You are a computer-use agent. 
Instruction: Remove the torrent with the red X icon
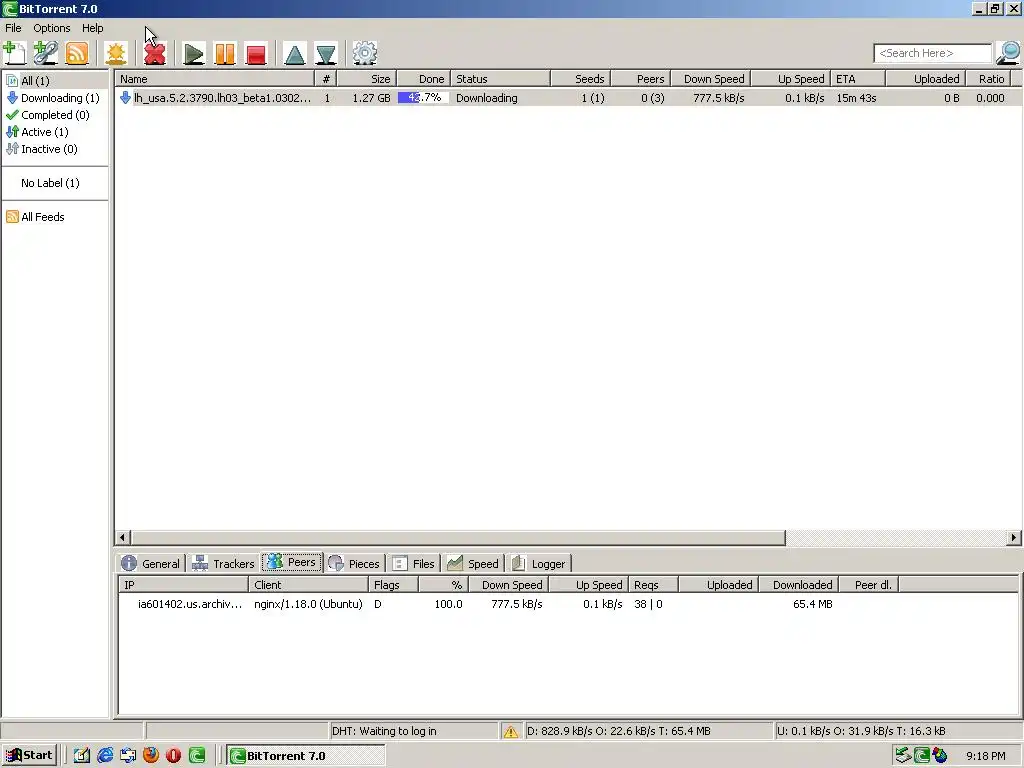pos(155,53)
